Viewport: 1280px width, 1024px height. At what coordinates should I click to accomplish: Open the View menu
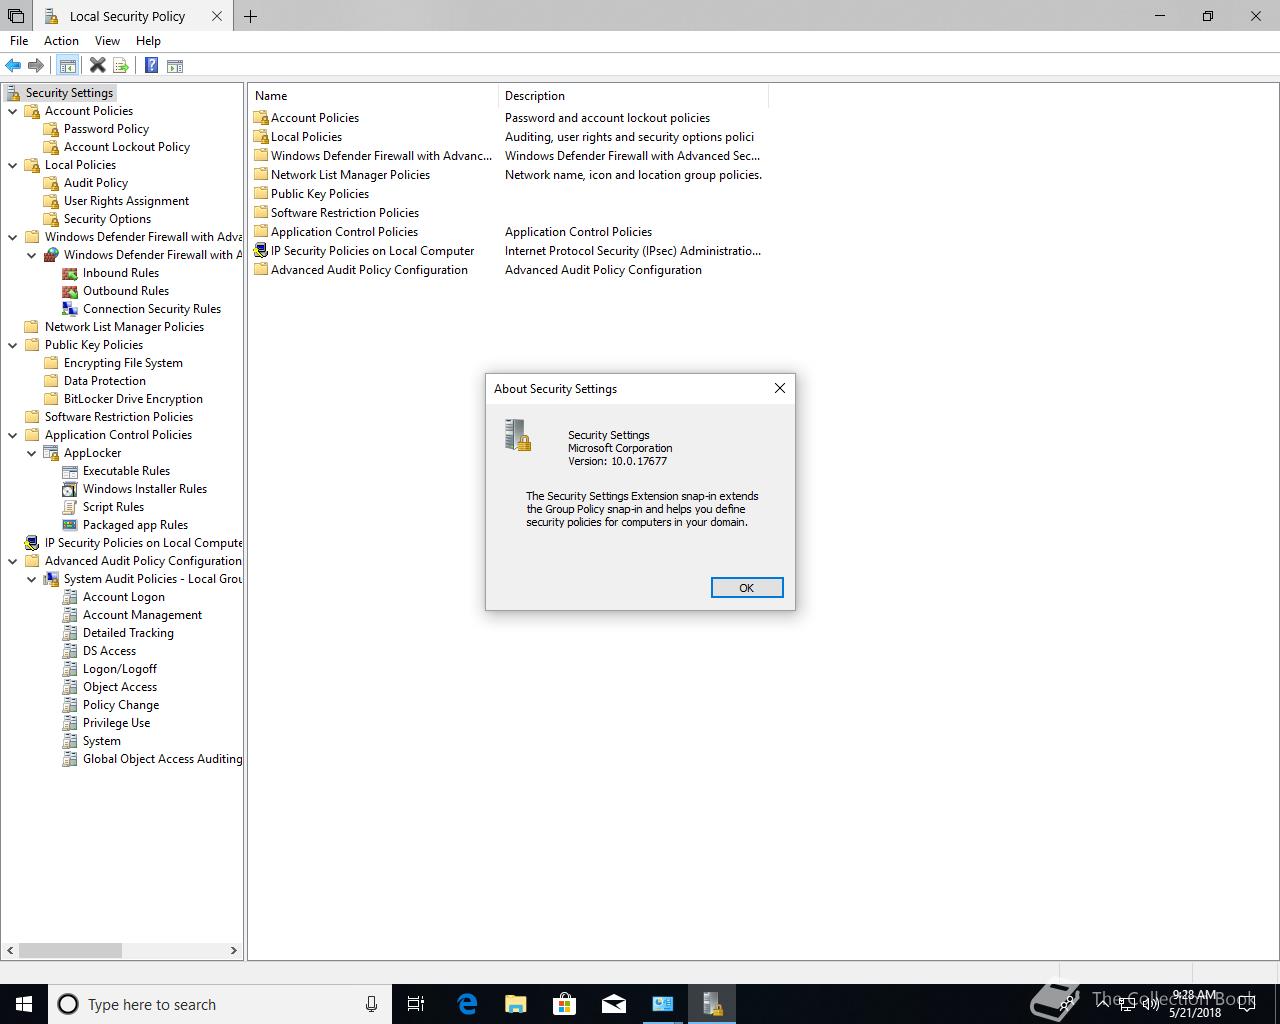click(107, 41)
